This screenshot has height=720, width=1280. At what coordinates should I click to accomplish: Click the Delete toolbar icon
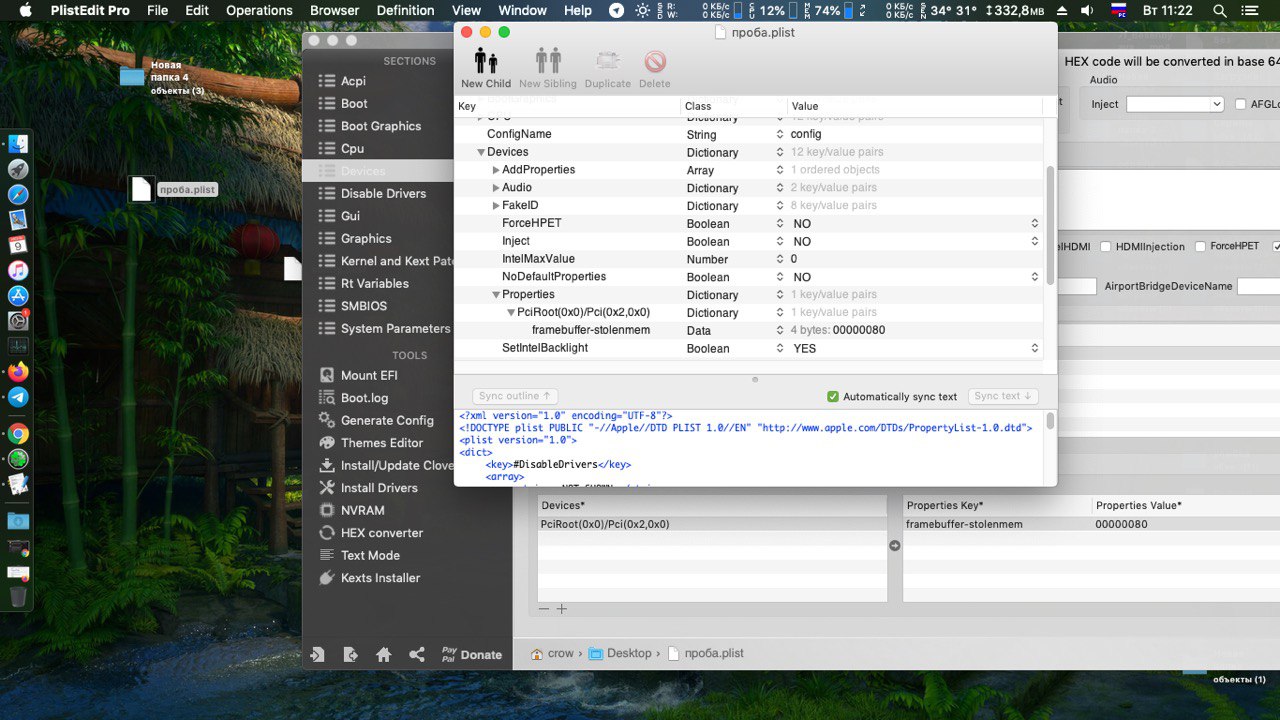[655, 62]
